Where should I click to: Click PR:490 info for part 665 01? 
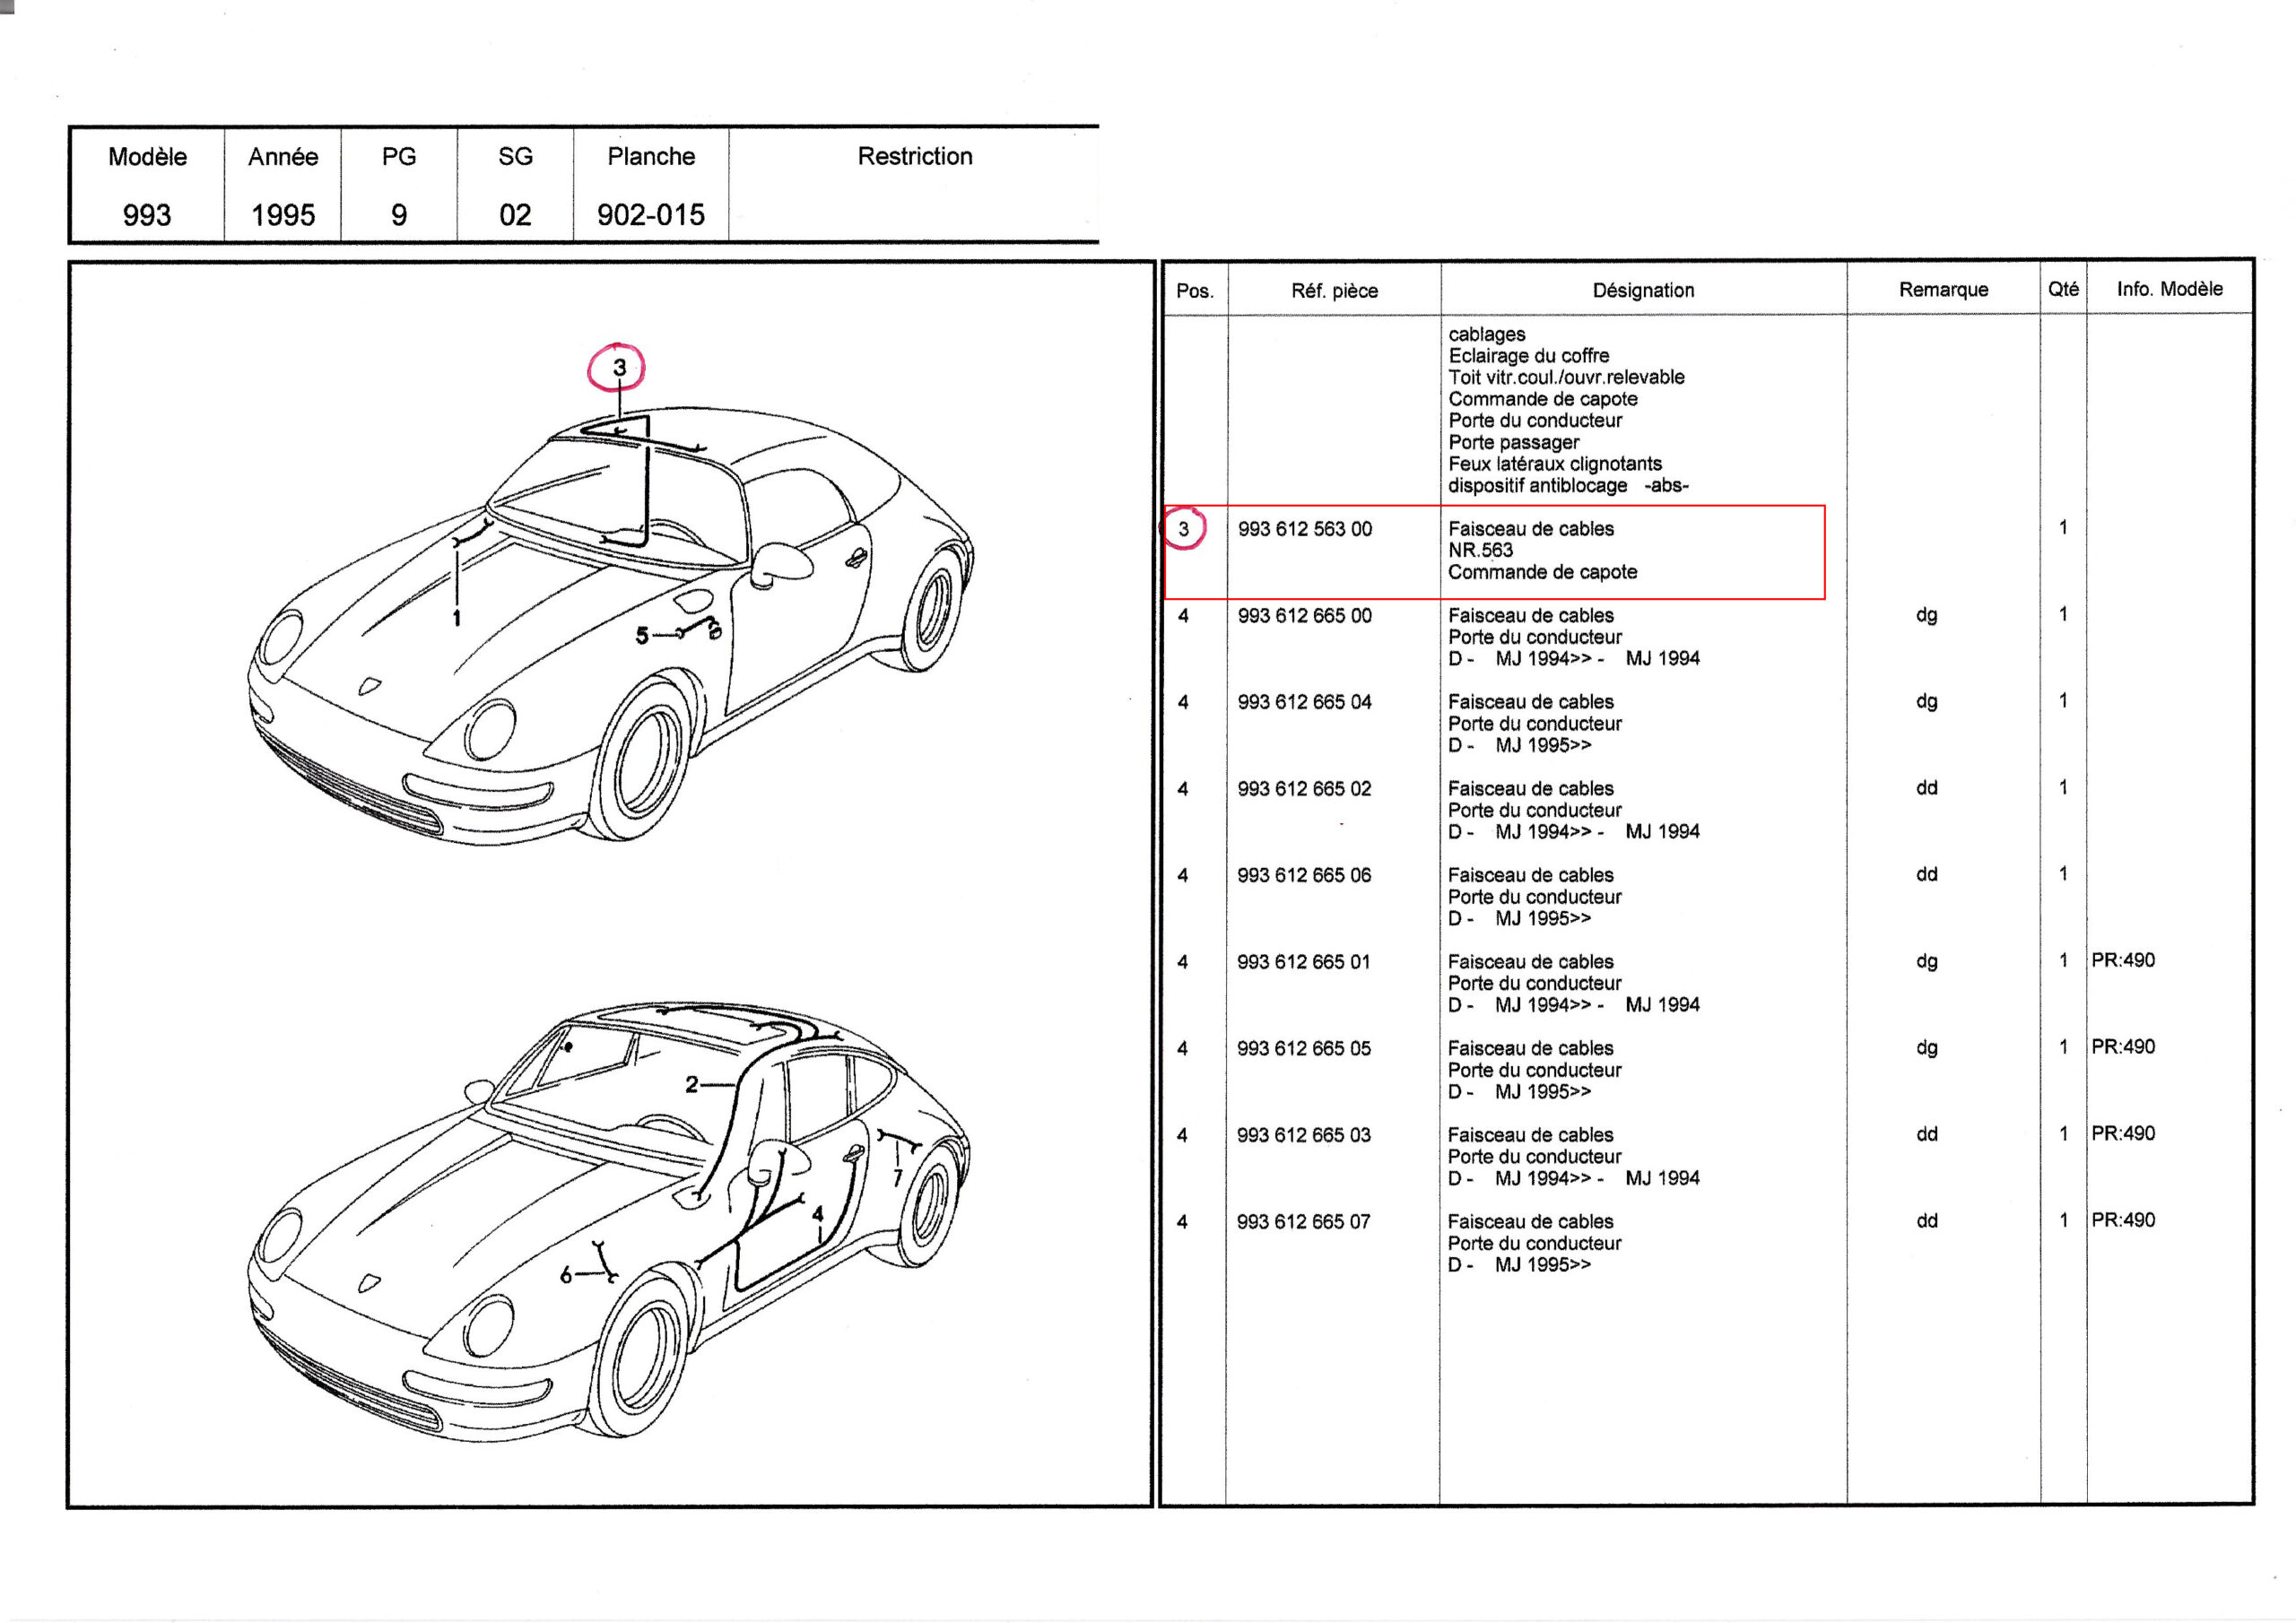[x=2123, y=960]
